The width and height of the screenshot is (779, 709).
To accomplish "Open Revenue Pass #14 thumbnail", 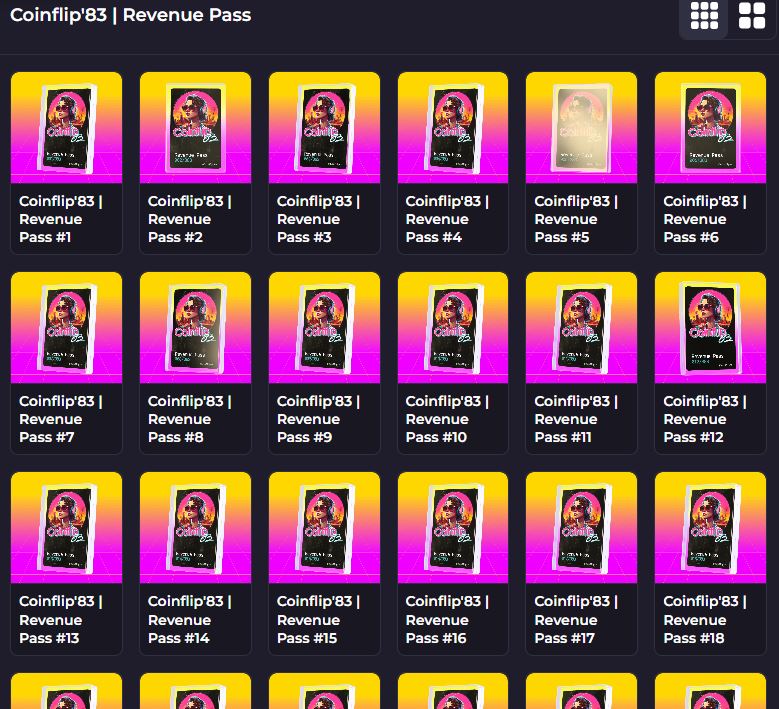I will [x=195, y=528].
